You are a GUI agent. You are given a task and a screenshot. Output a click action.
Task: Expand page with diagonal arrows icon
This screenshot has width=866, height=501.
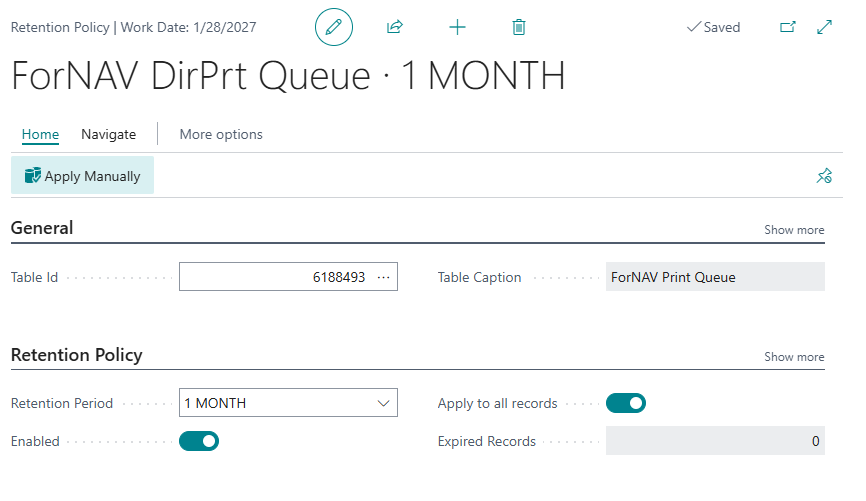pyautogui.click(x=825, y=27)
